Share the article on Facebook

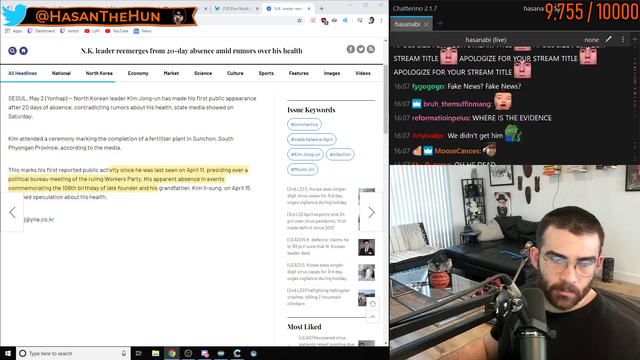(351, 49)
